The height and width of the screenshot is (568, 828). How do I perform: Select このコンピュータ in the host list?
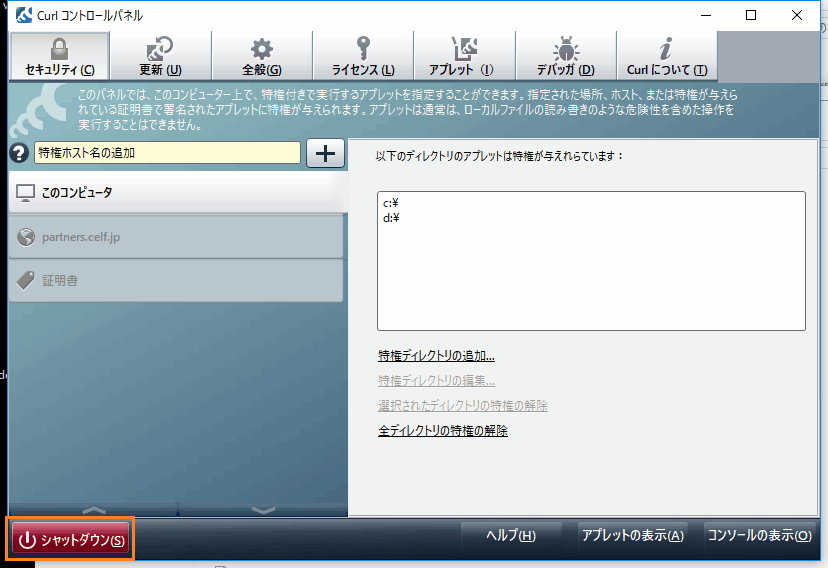178,193
